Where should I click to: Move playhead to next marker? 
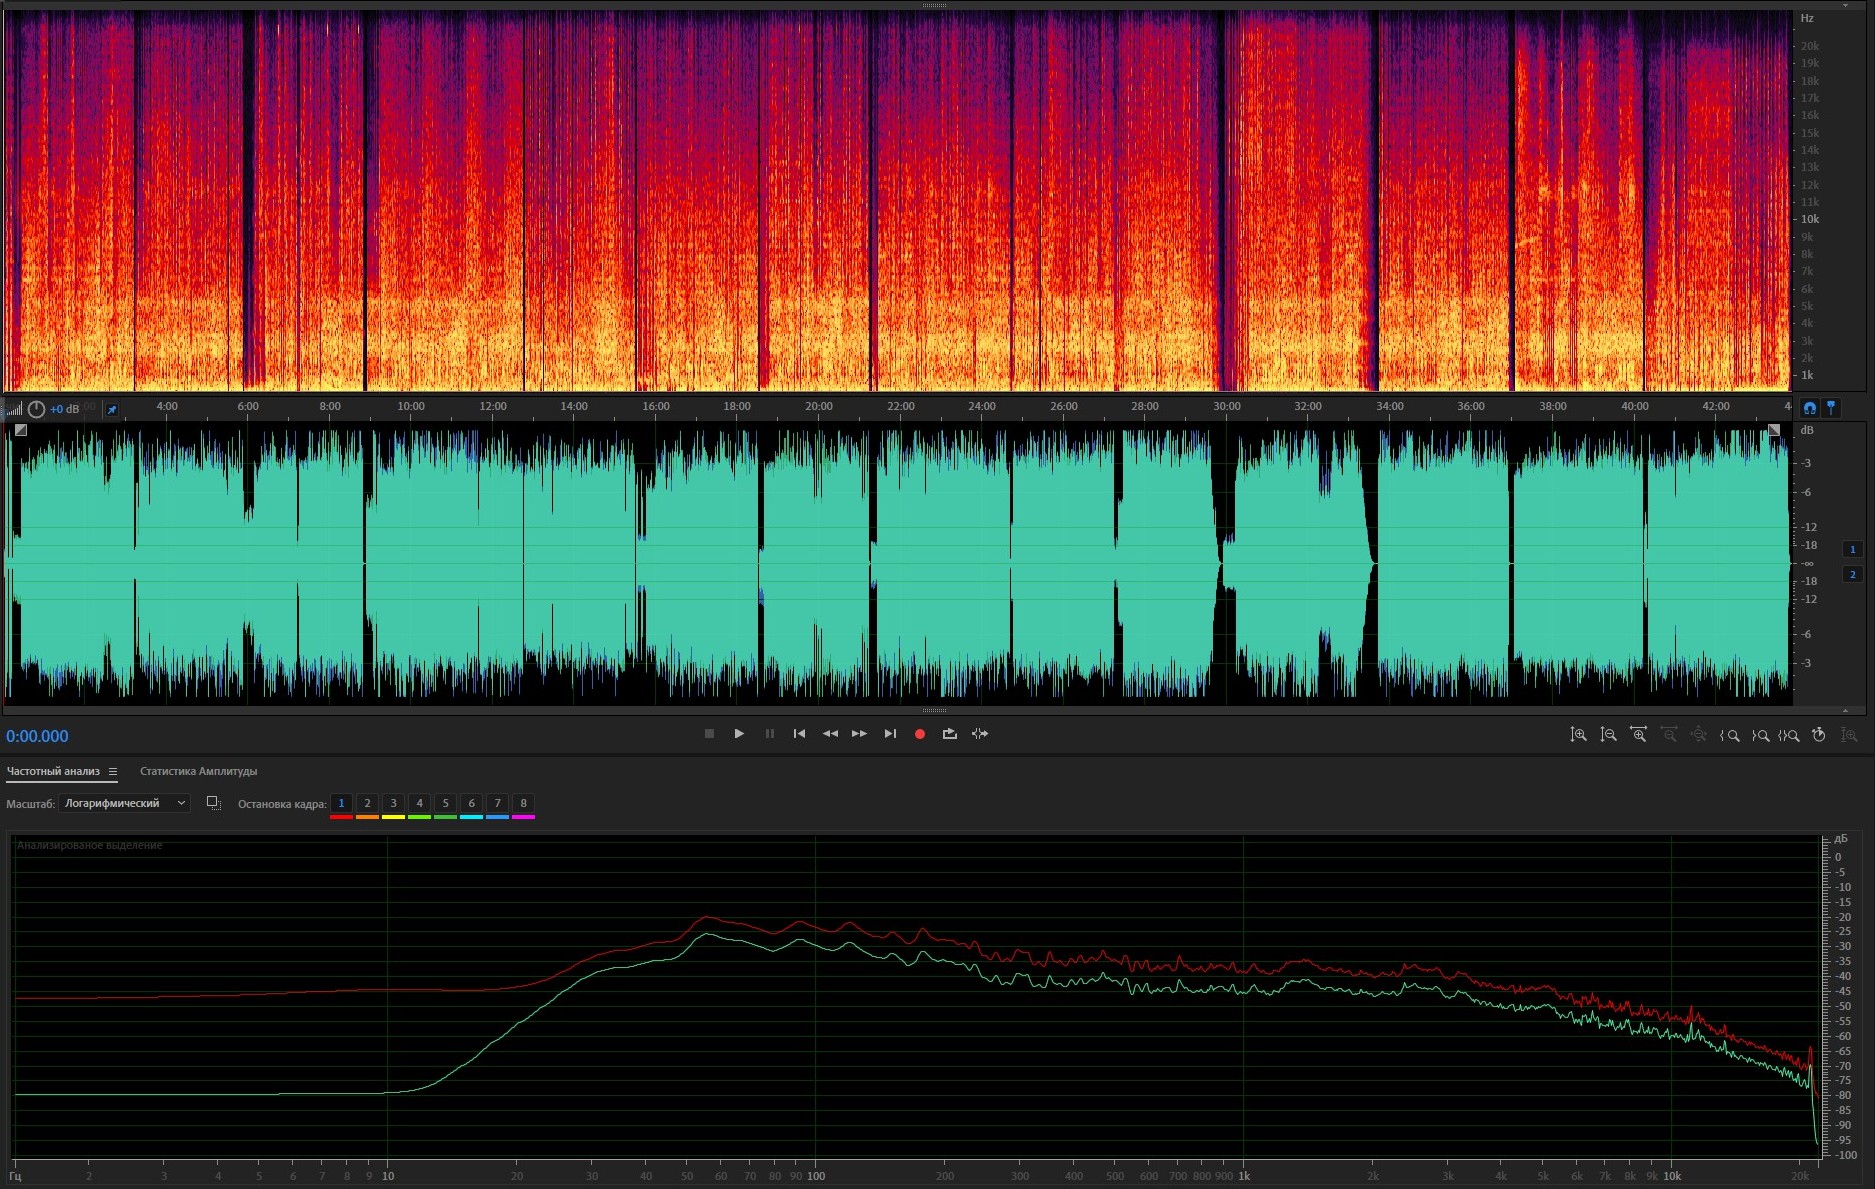pos(890,734)
